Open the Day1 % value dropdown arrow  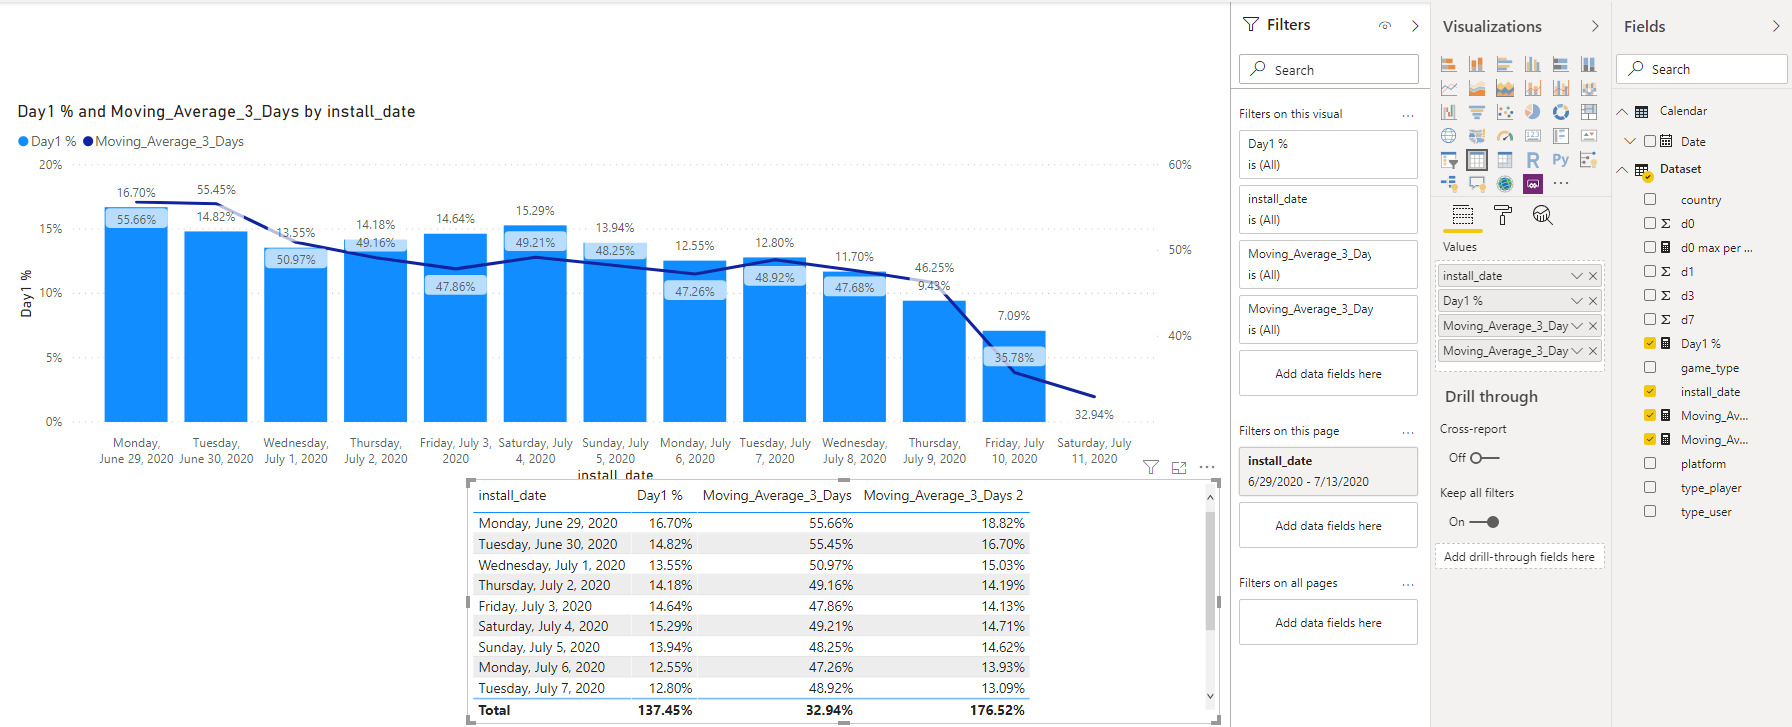1577,301
